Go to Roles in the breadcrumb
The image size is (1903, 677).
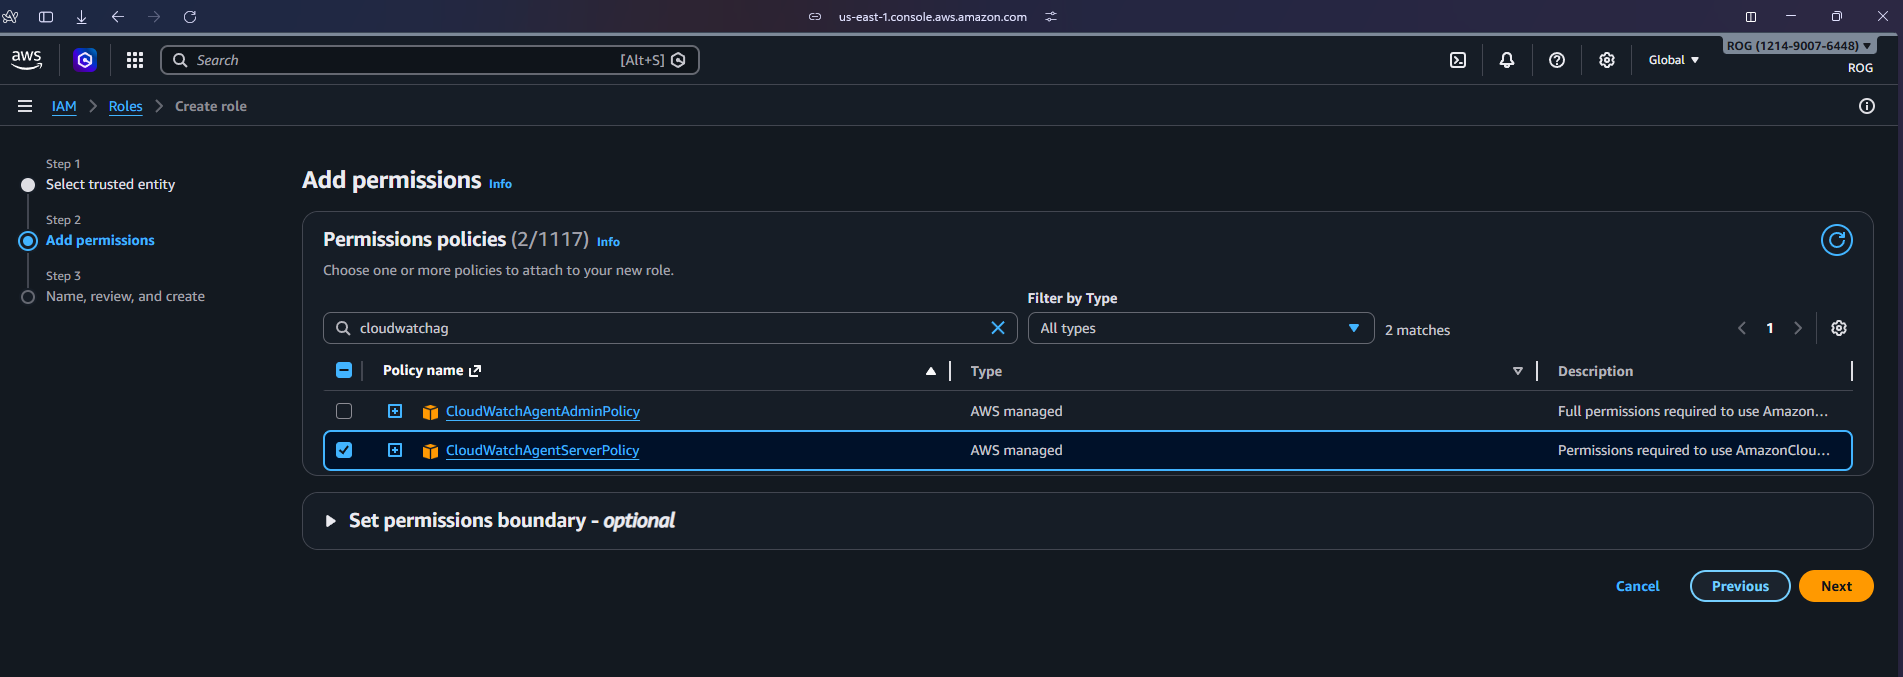click(125, 106)
